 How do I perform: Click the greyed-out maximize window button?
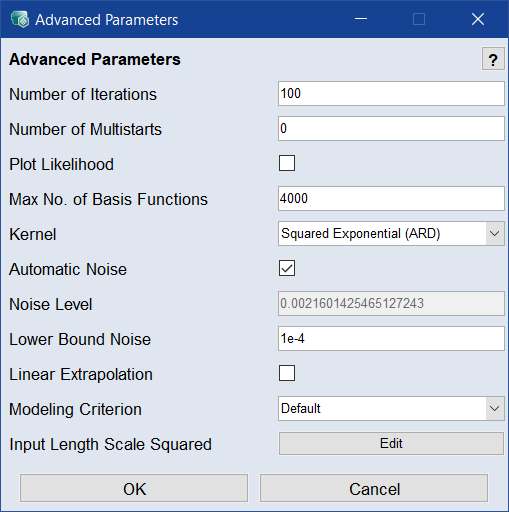point(419,19)
